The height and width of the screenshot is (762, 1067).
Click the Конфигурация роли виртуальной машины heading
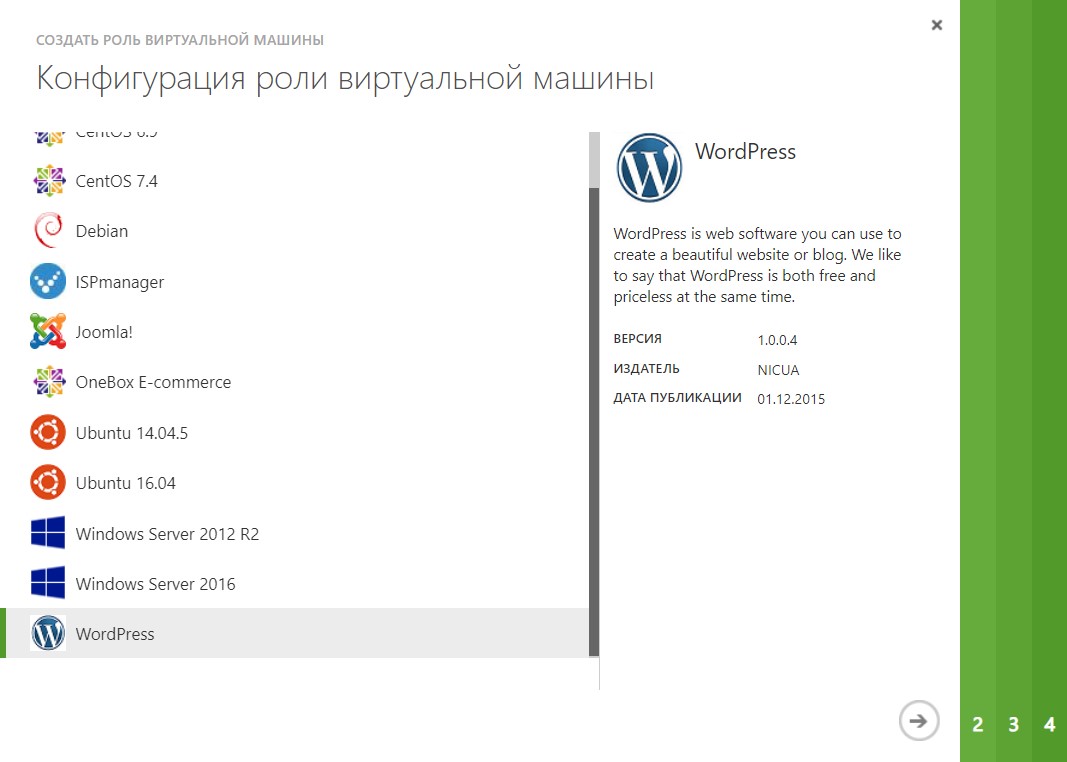click(x=345, y=79)
